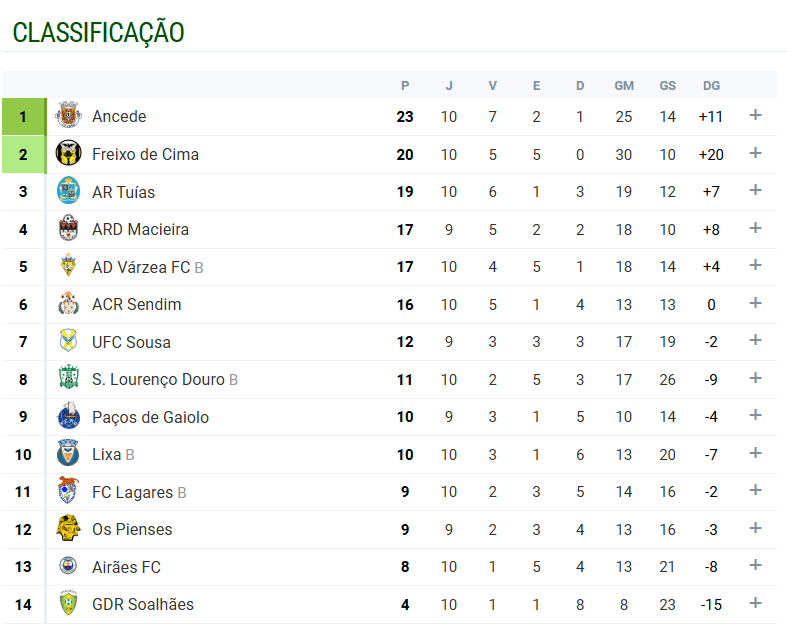
Task: Expand details for UFC Sousa row
Action: tap(755, 341)
